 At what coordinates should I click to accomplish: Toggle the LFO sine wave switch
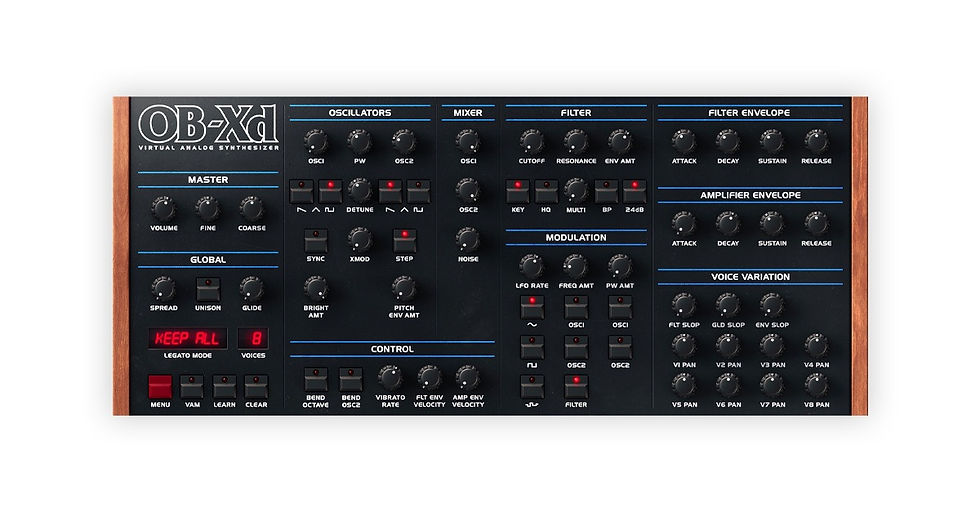click(532, 307)
